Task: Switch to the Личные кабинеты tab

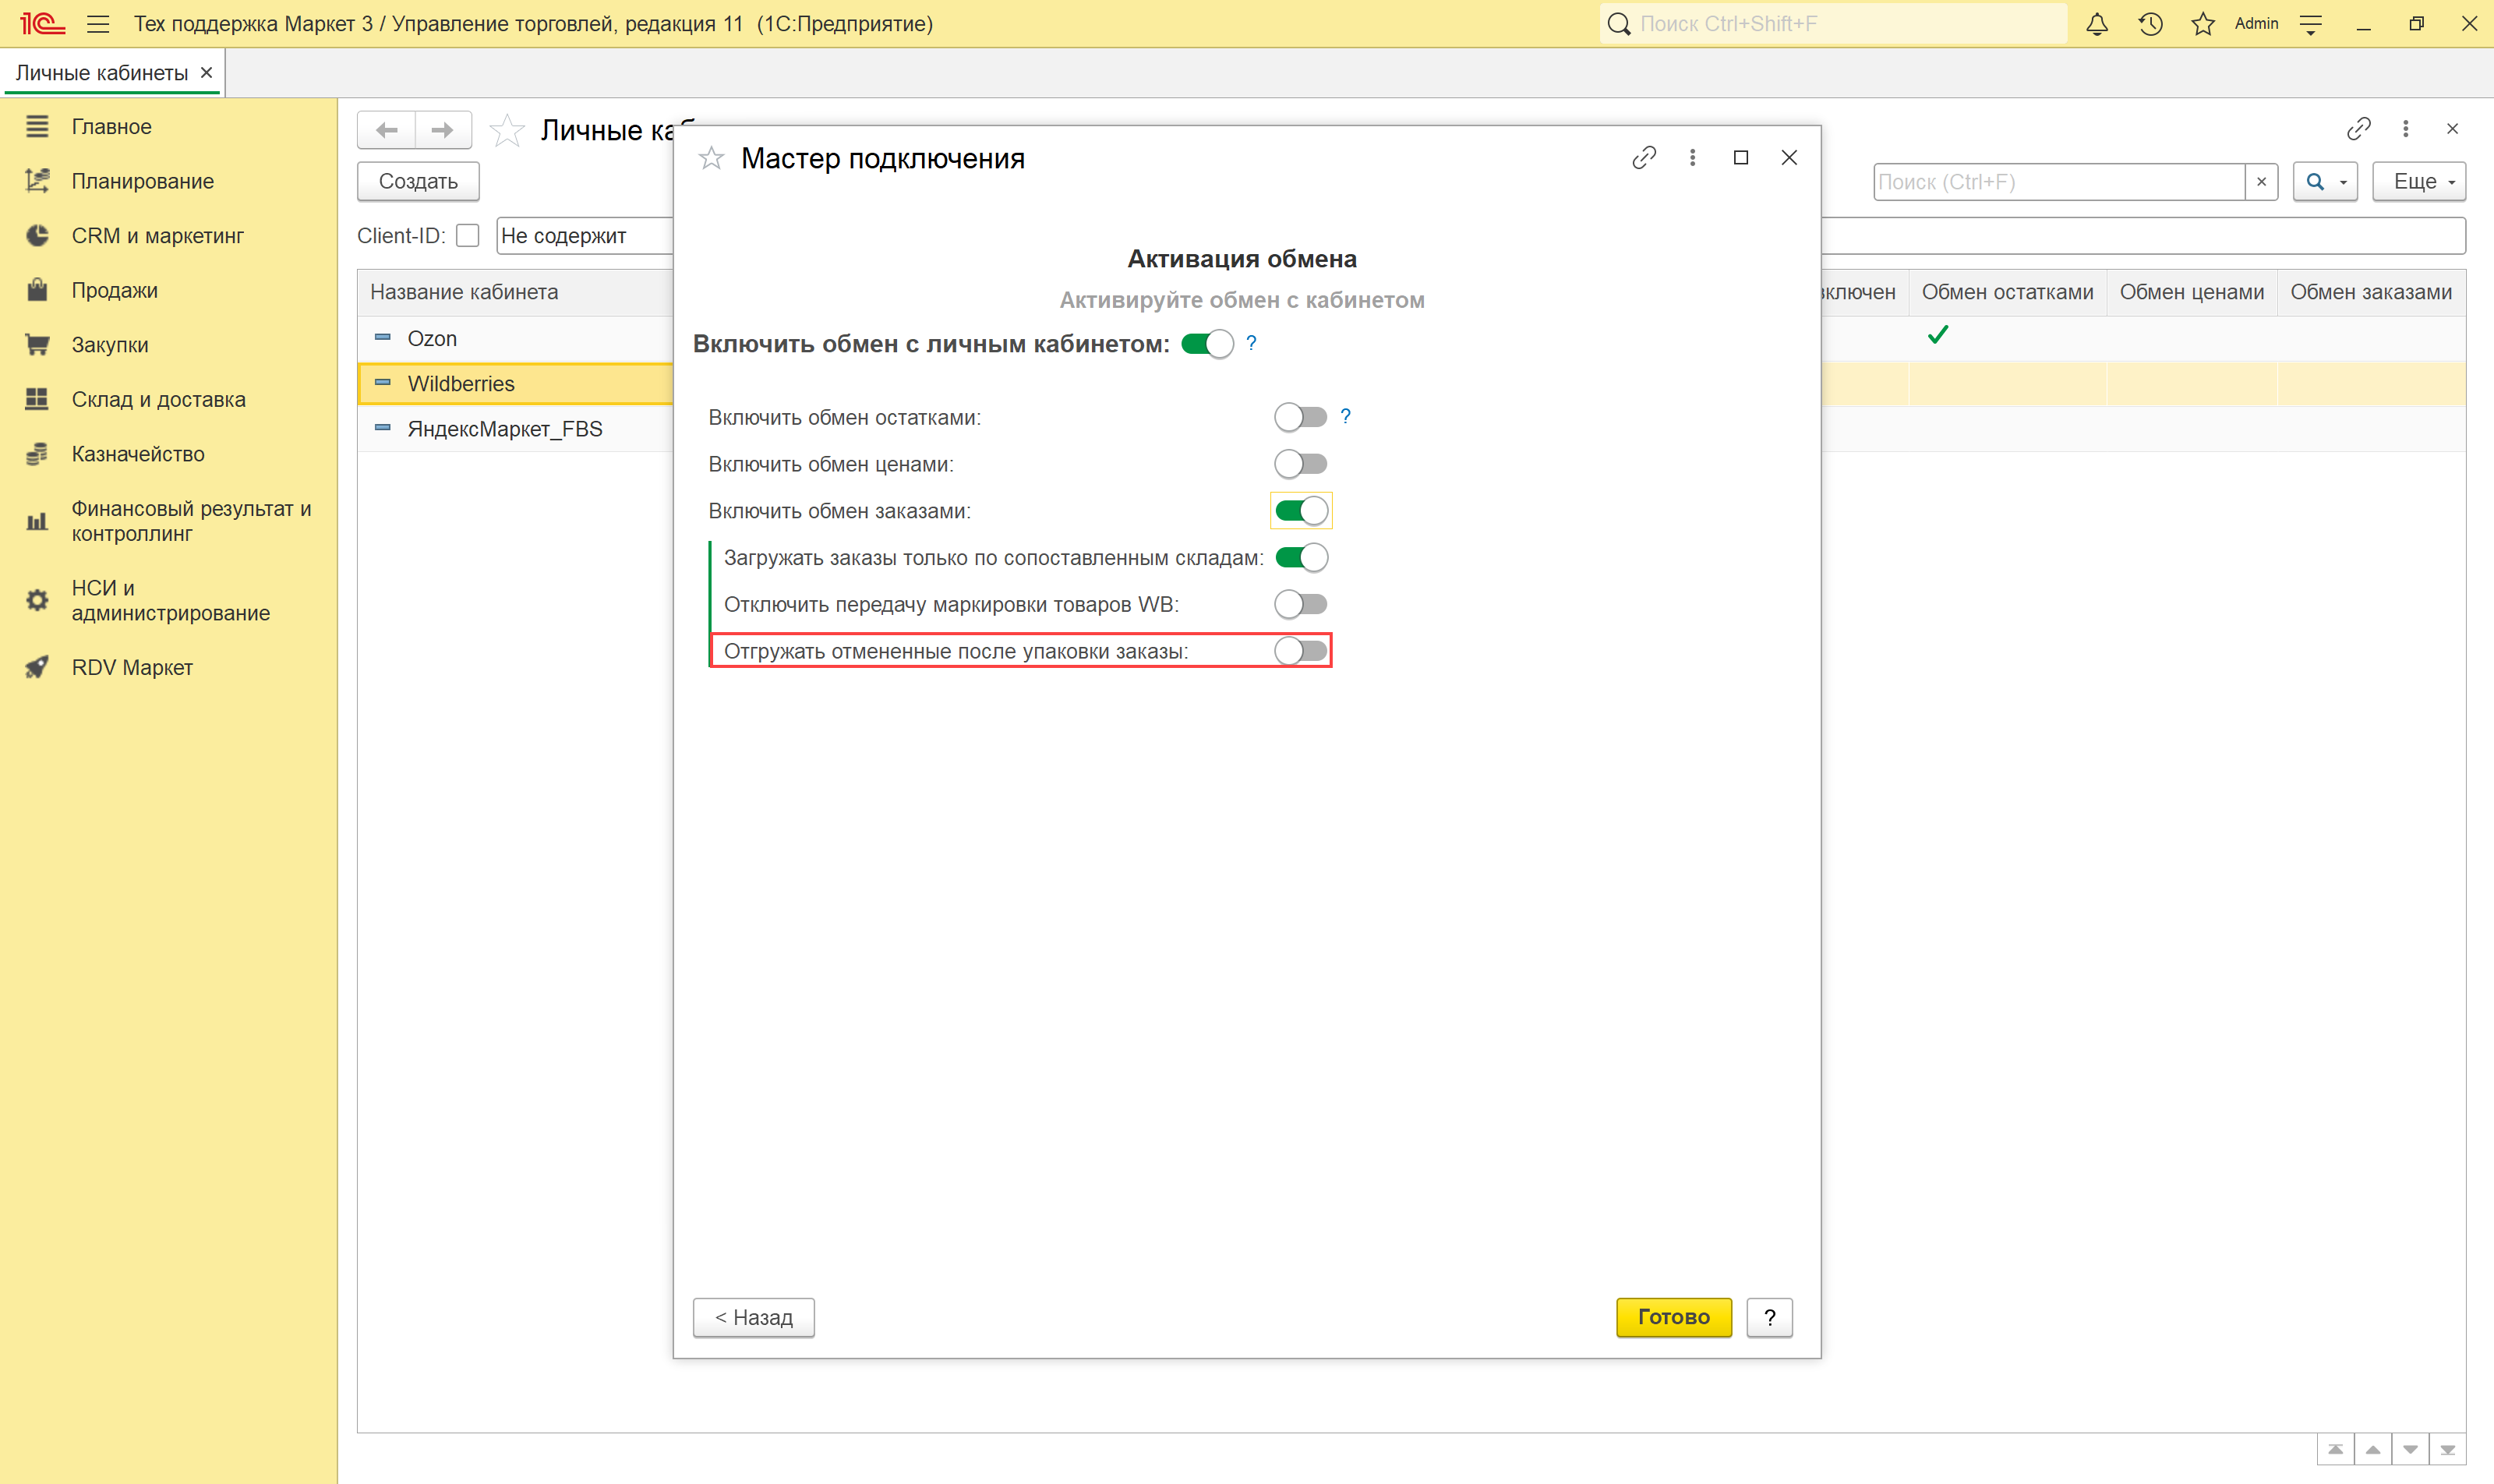Action: [x=102, y=73]
